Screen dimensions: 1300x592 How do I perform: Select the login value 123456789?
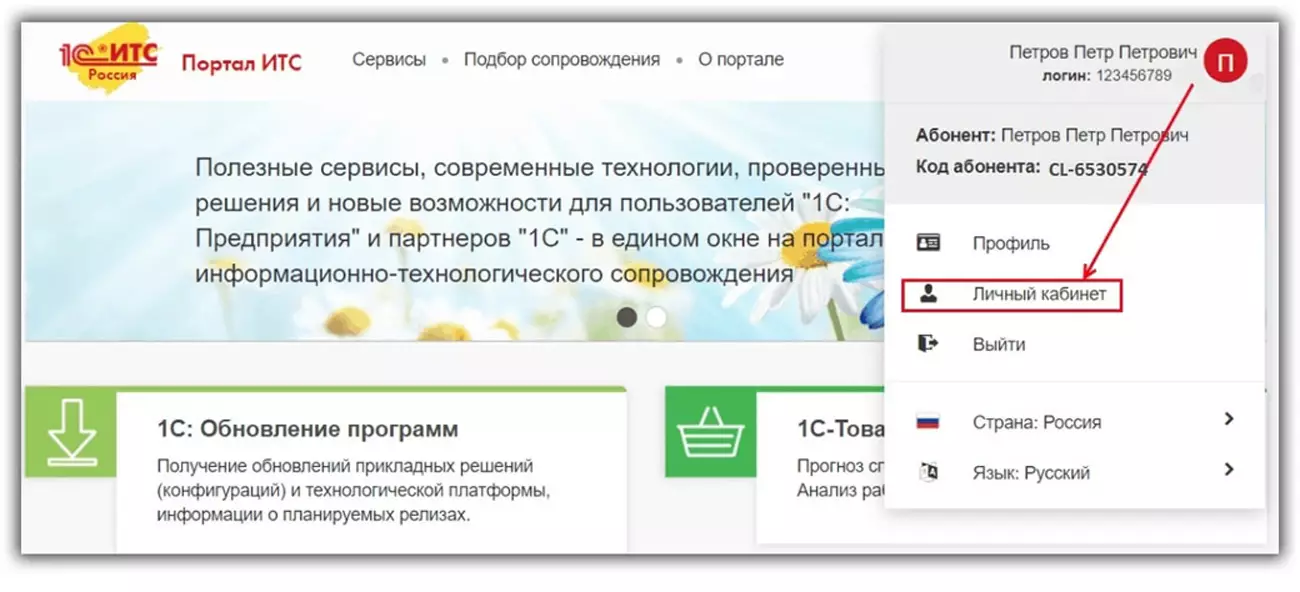(x=1134, y=75)
